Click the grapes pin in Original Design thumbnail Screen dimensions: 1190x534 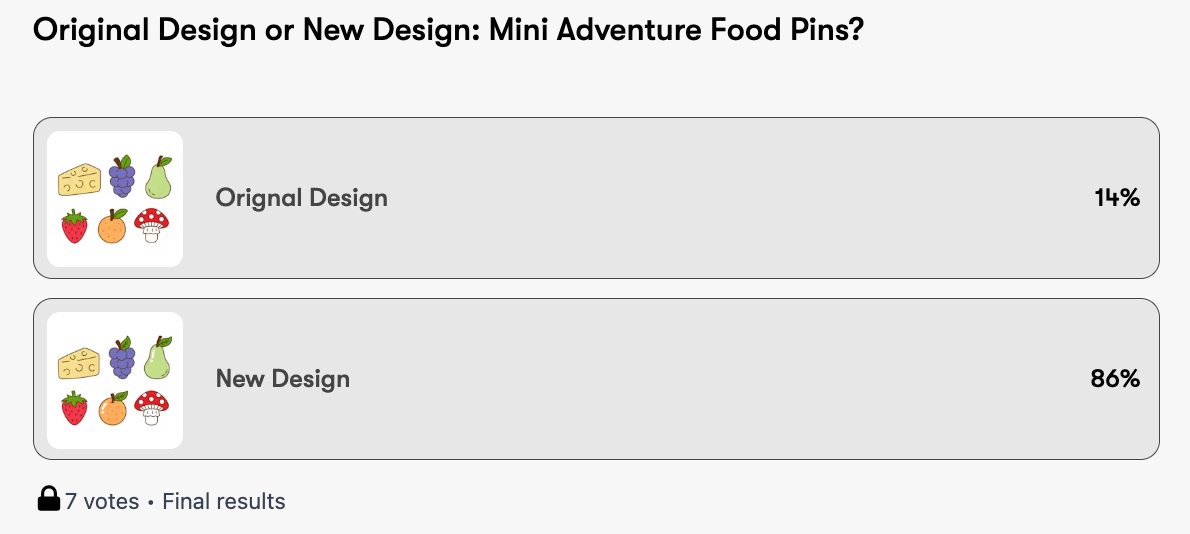coord(122,176)
